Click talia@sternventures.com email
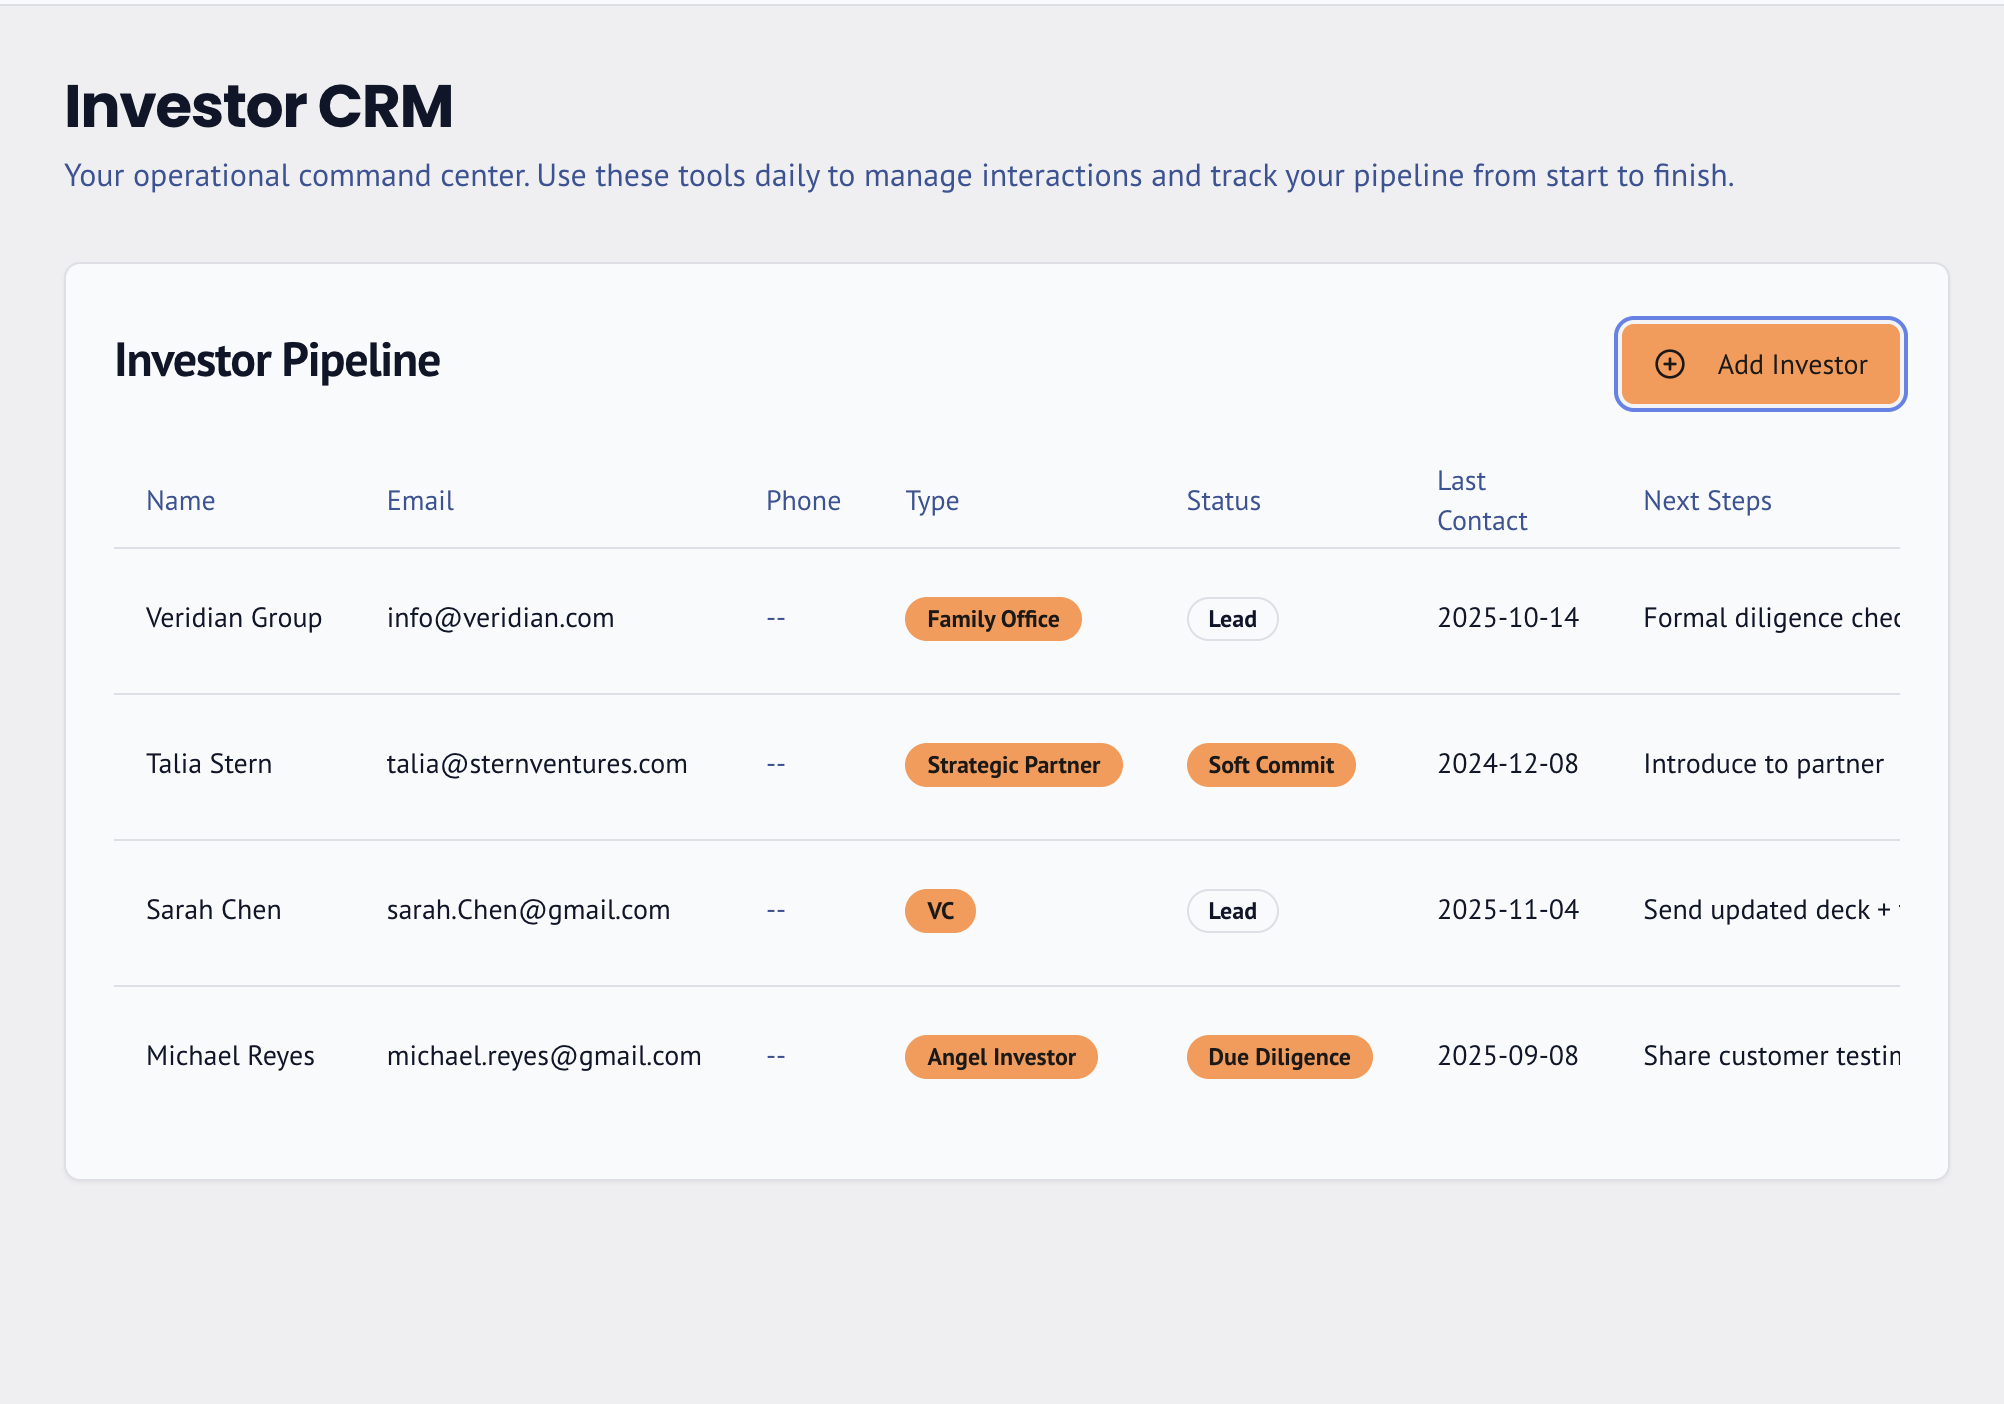Screen dimensions: 2004x1404 pos(536,764)
